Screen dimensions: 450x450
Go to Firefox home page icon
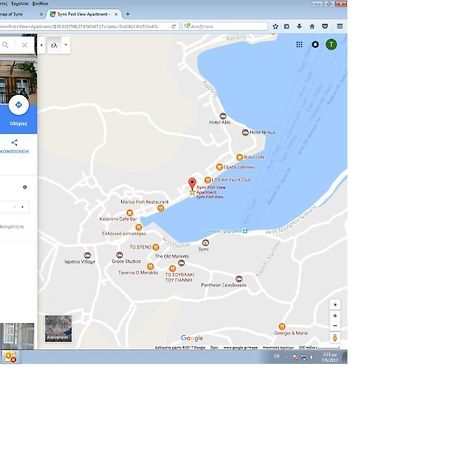coord(312,26)
